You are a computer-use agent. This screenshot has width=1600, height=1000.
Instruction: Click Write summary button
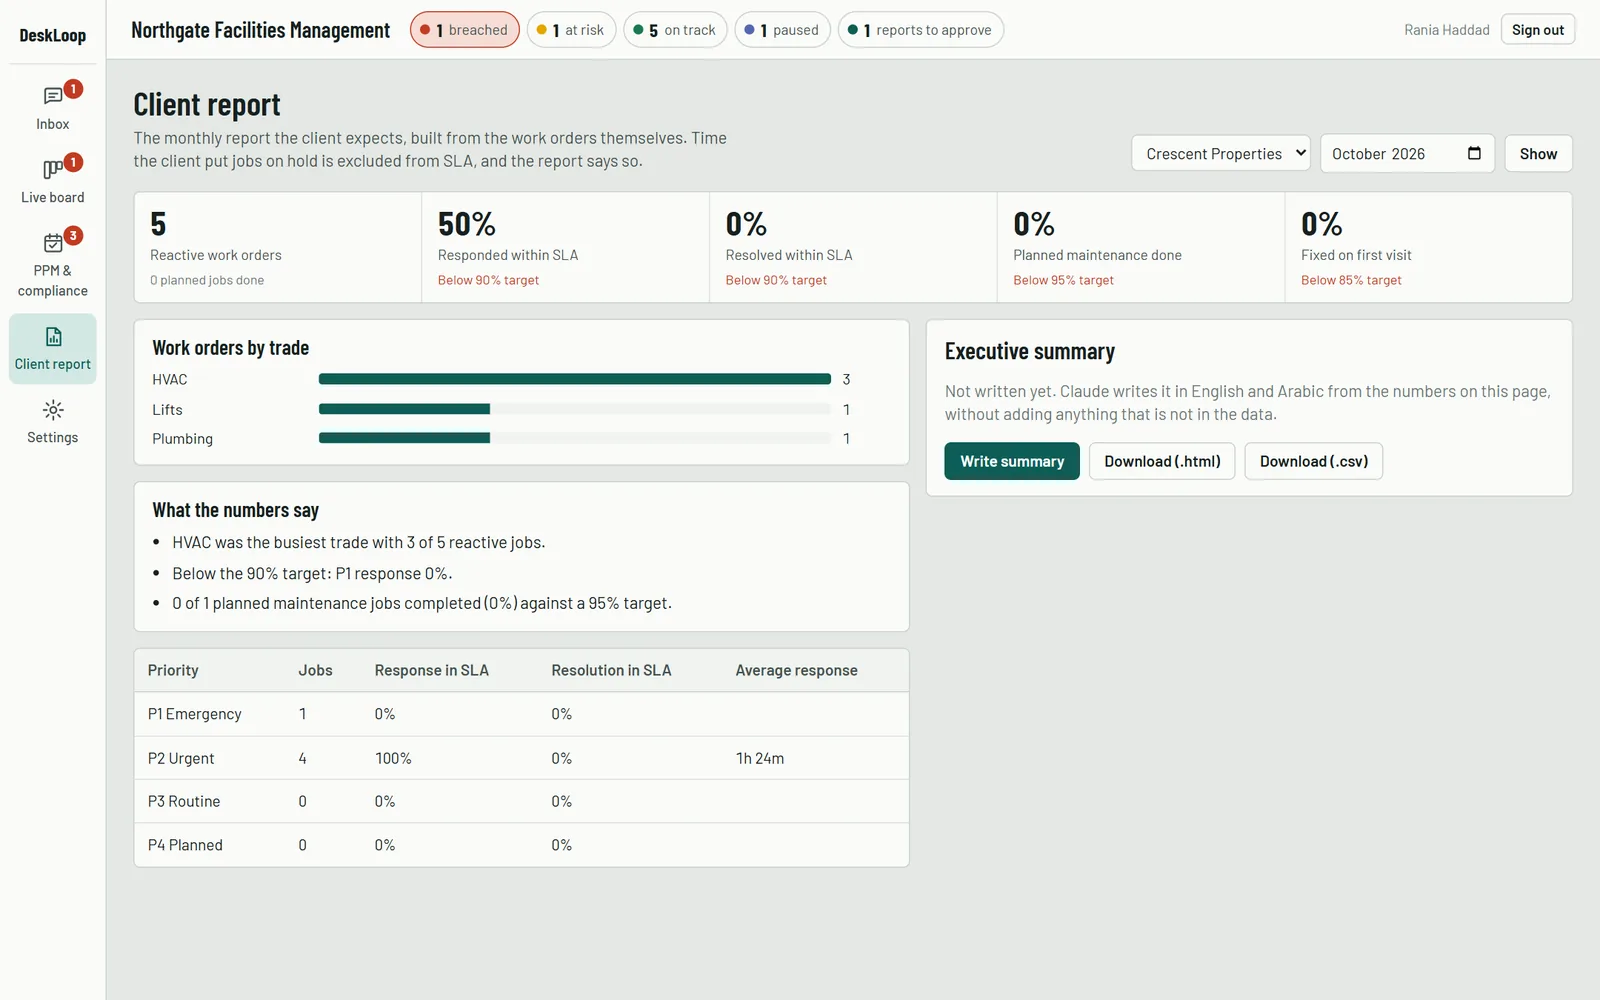(x=1012, y=461)
